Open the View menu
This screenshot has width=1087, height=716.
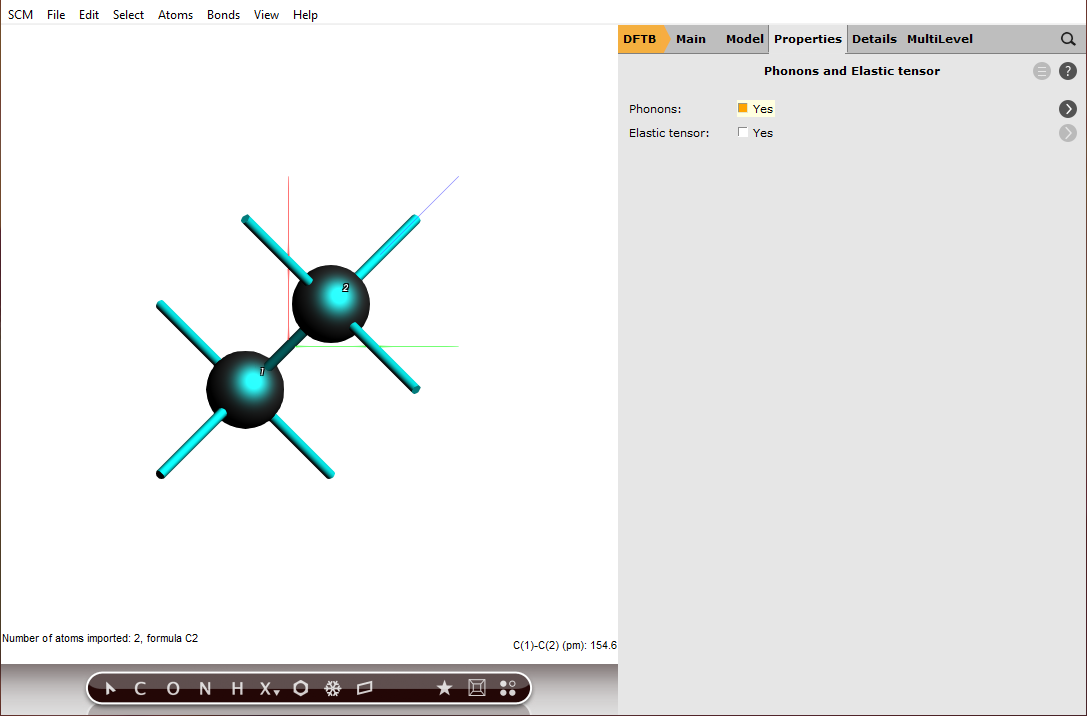coord(266,15)
